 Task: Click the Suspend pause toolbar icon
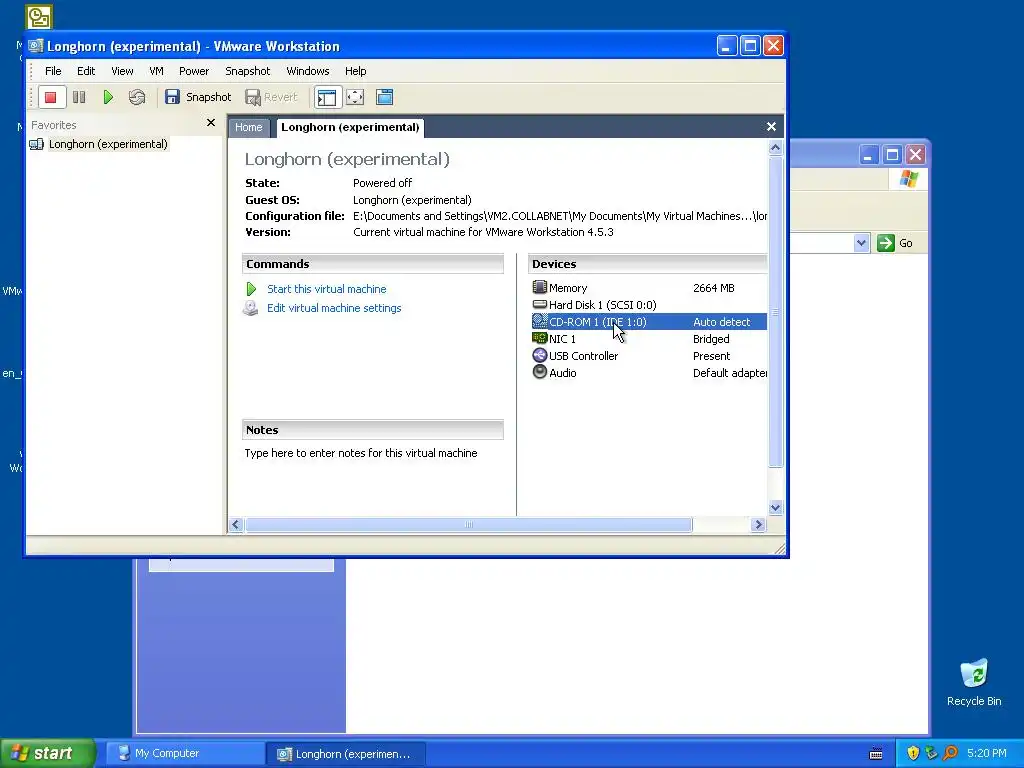(79, 97)
